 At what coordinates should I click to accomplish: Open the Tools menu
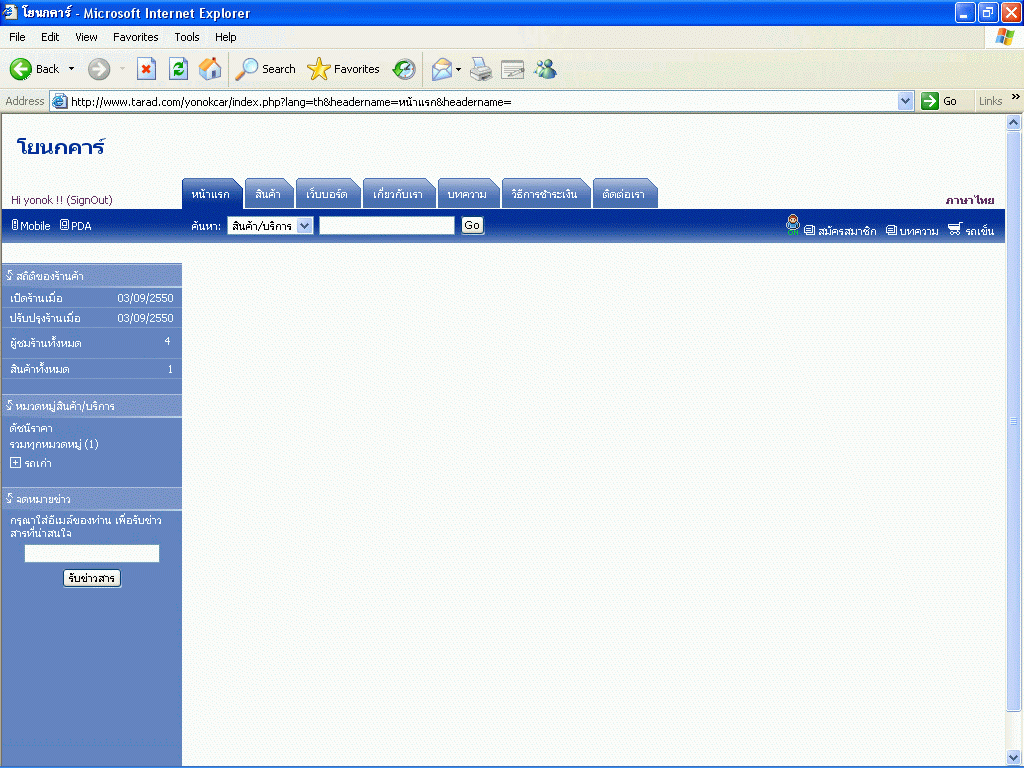pyautogui.click(x=187, y=37)
